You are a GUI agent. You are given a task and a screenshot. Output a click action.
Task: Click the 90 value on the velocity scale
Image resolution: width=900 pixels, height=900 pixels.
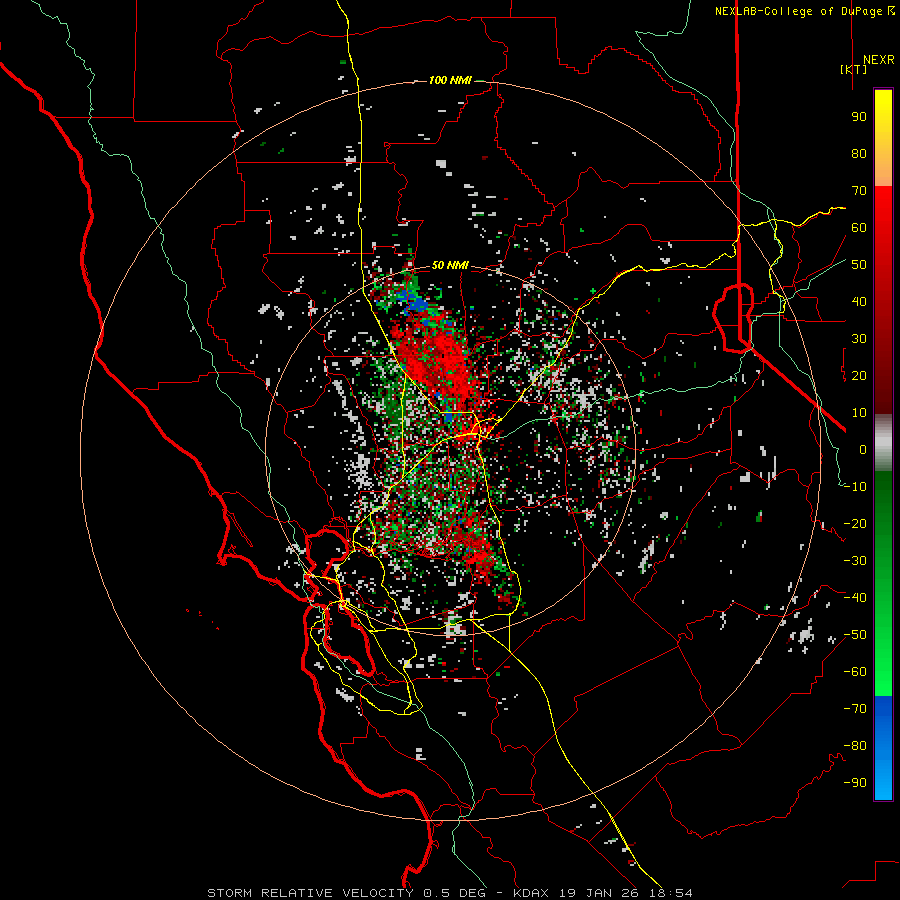tap(859, 117)
